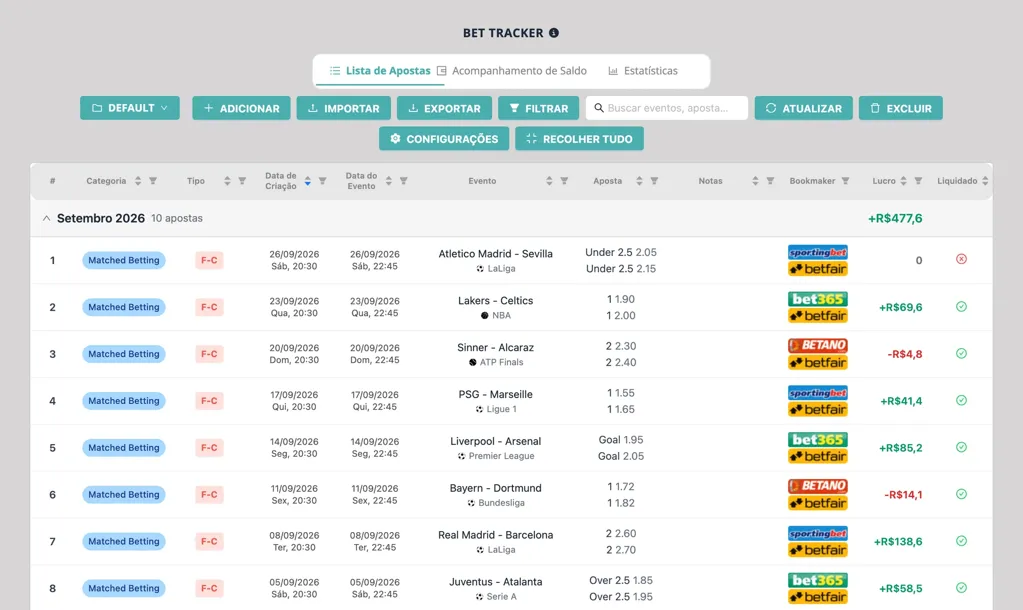The width and height of the screenshot is (1023, 610).
Task: Click the info icon beside BET TRACKER
Action: click(554, 33)
